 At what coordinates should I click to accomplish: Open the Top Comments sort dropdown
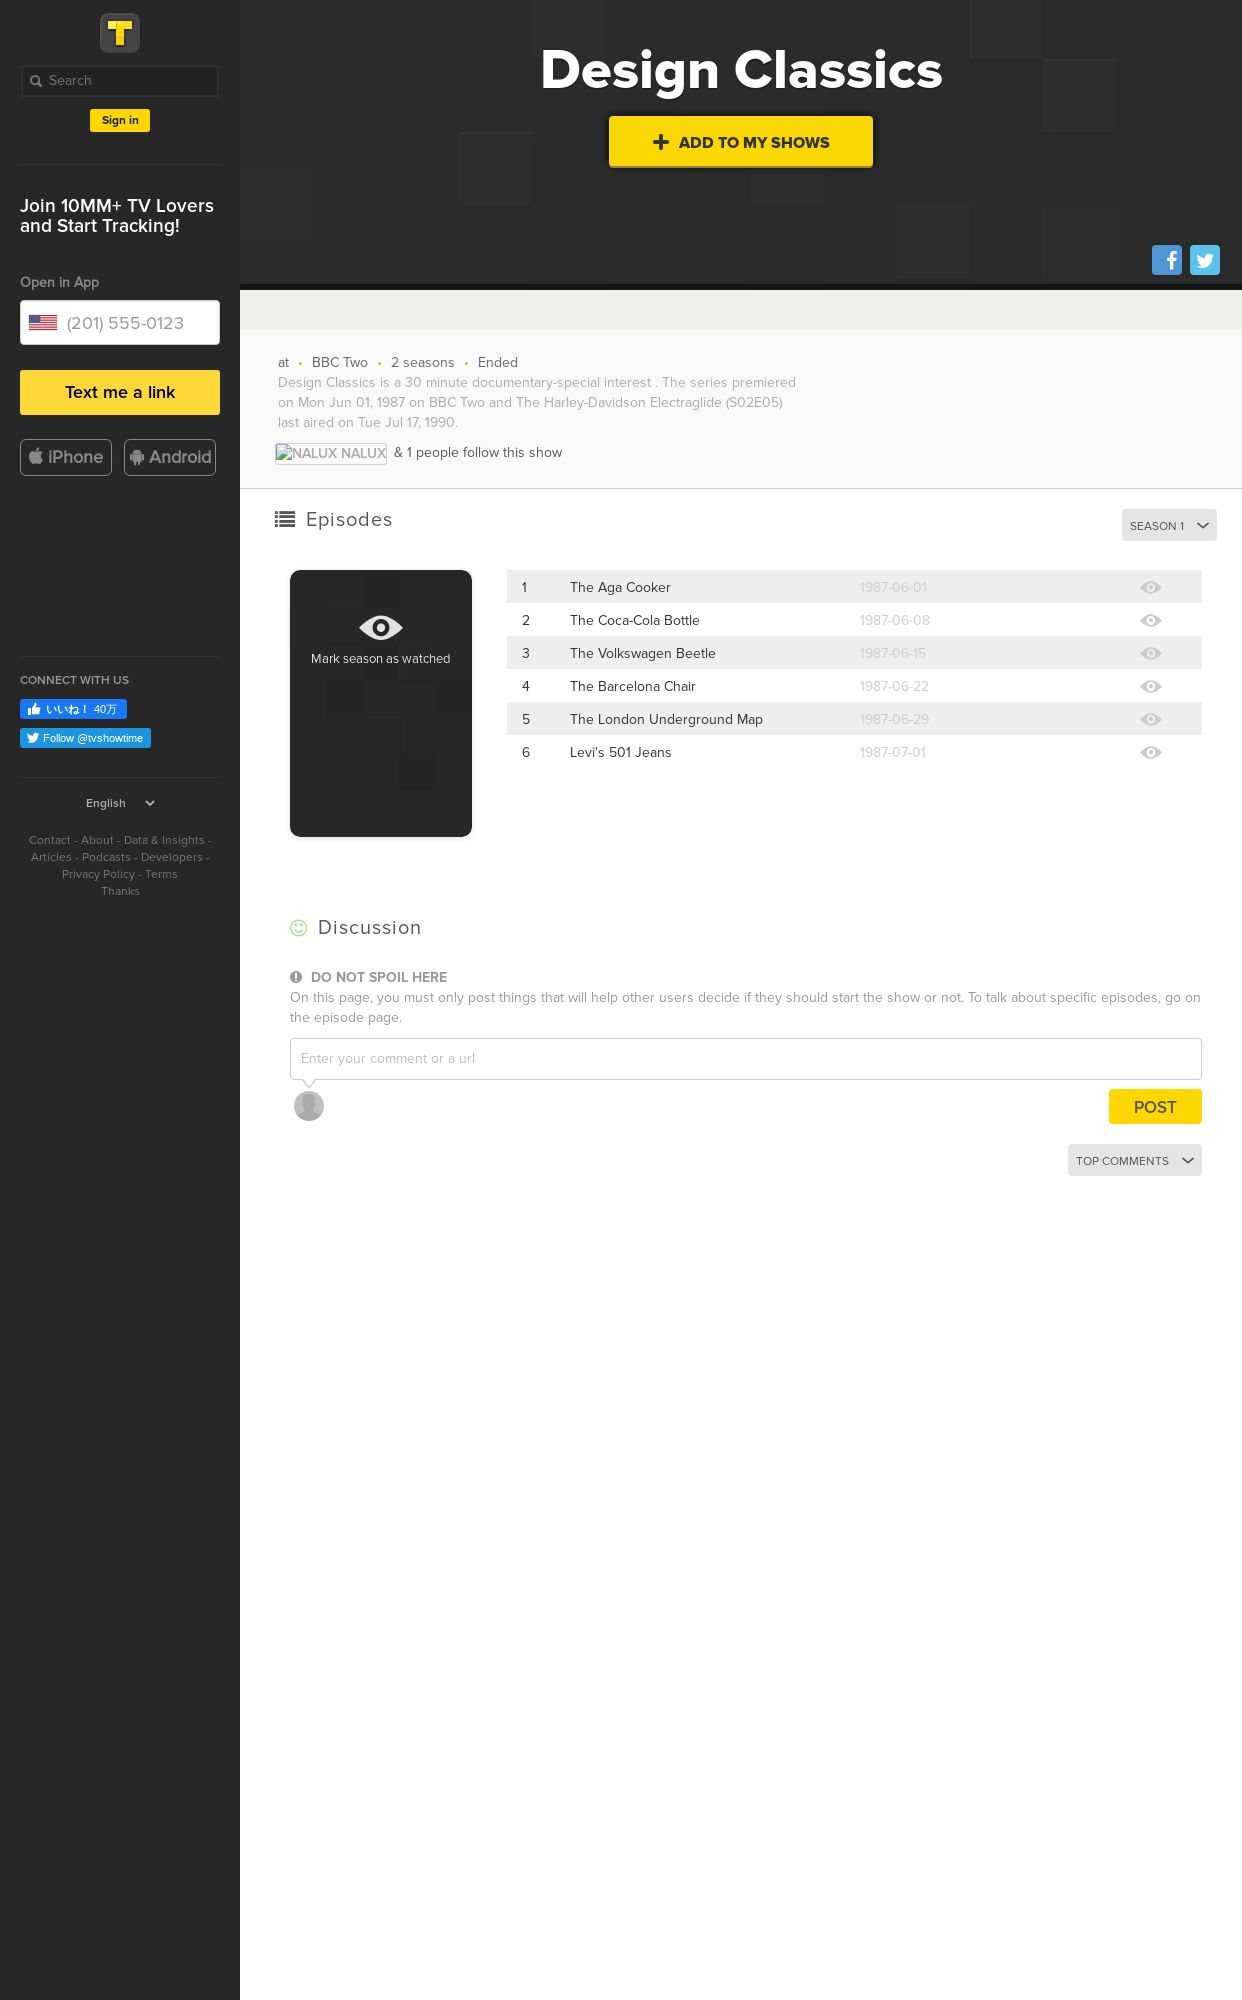(x=1135, y=1160)
